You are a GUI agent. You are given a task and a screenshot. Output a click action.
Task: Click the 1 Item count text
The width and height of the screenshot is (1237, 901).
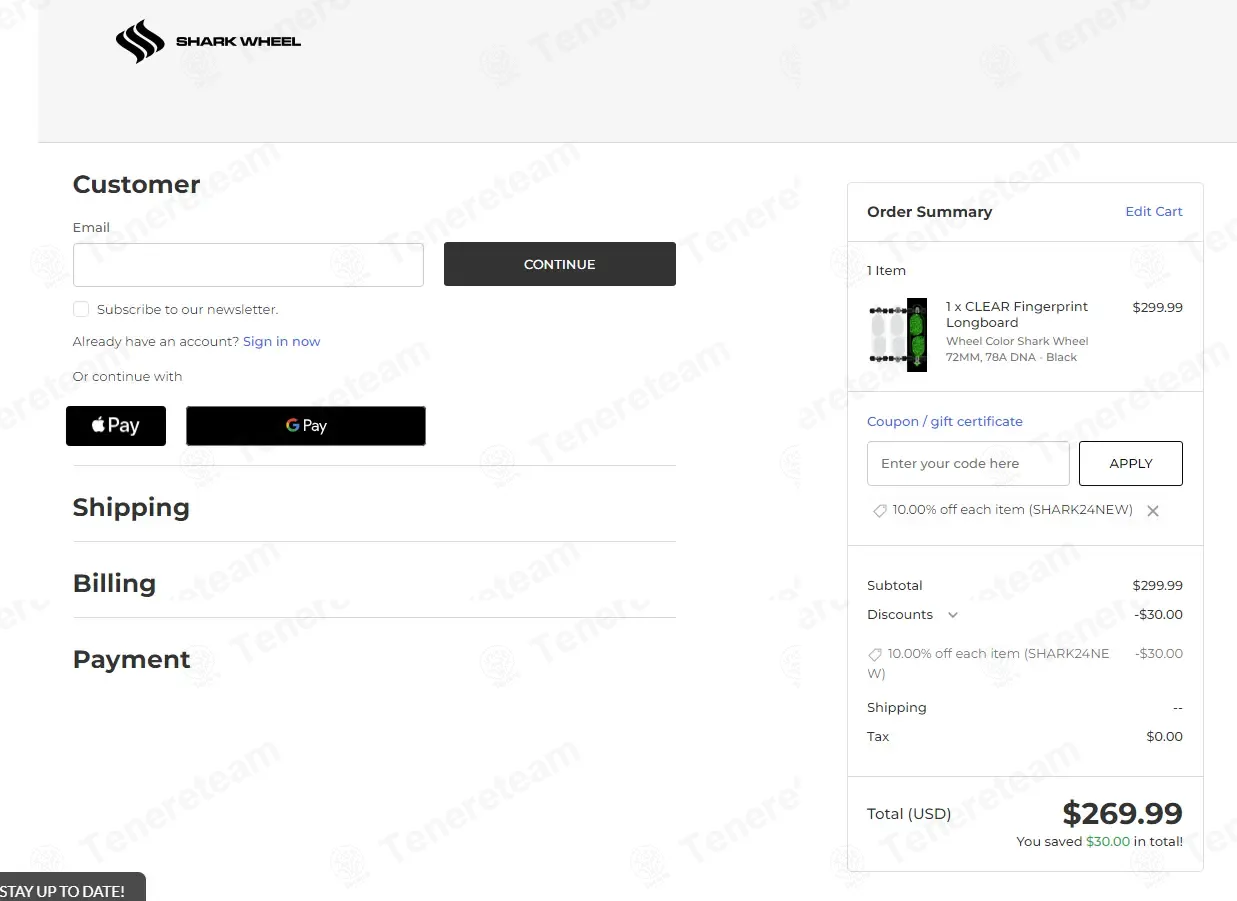coord(887,271)
